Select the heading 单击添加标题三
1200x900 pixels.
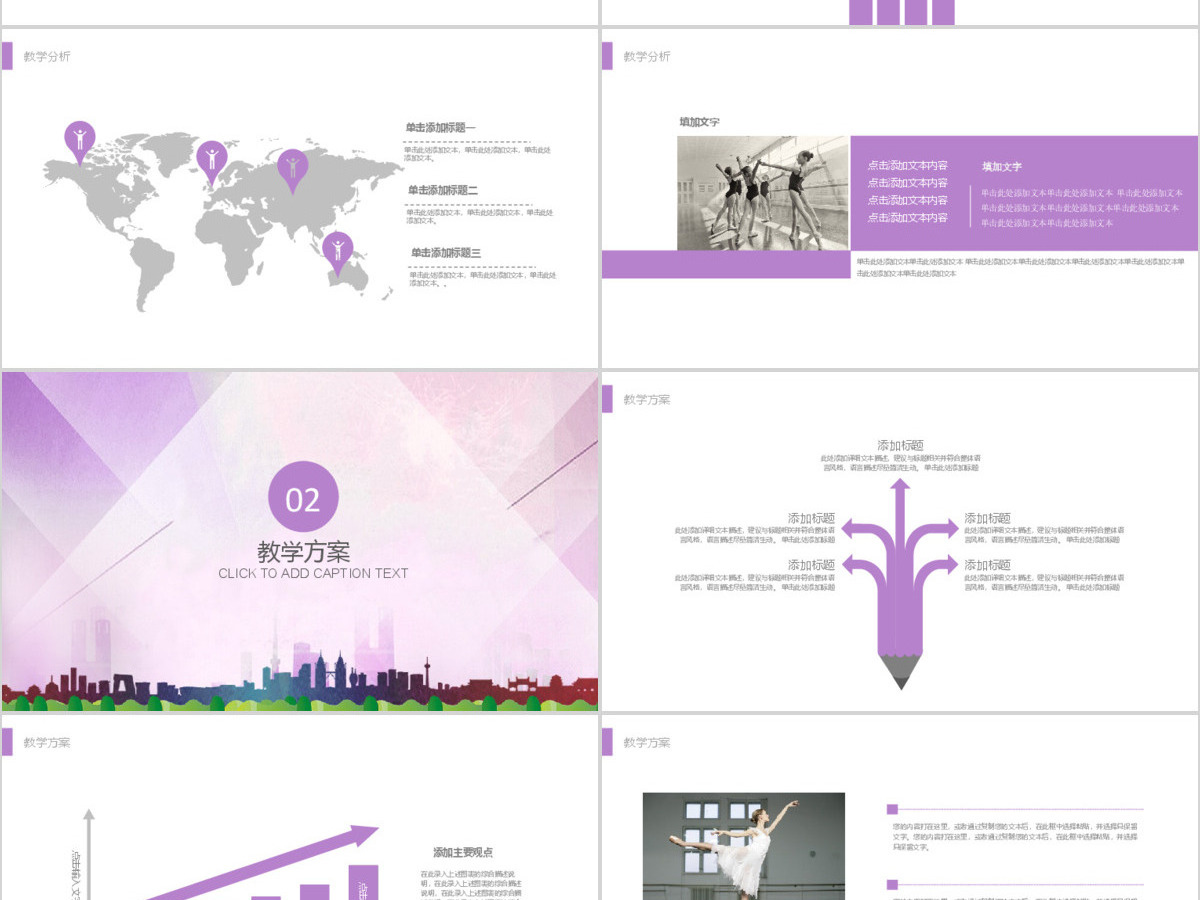tap(446, 253)
